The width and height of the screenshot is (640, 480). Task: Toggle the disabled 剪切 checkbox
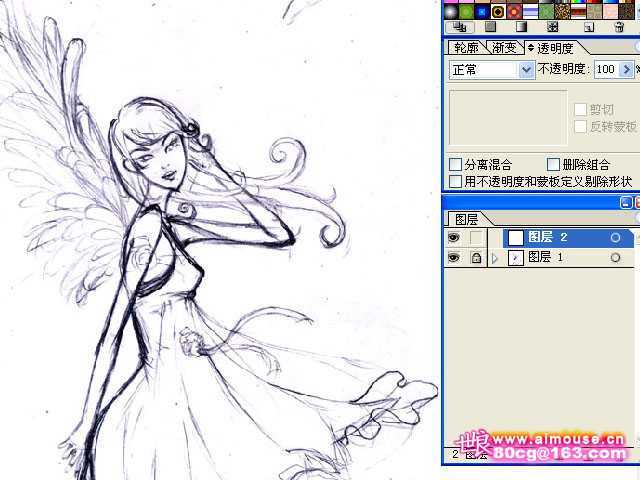coord(580,109)
